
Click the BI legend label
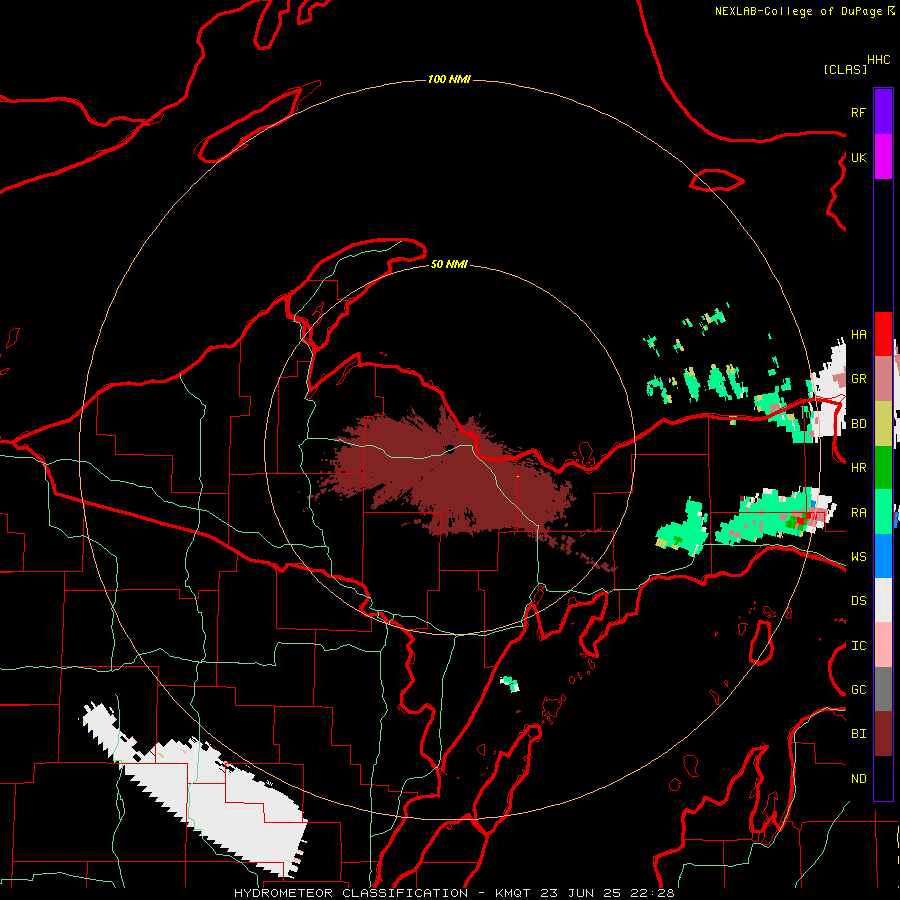[x=858, y=734]
